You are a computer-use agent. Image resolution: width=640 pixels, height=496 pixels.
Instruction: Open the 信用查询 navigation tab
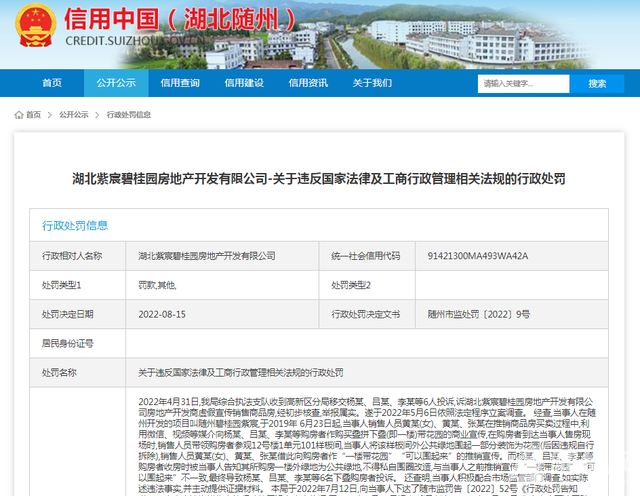coord(180,83)
